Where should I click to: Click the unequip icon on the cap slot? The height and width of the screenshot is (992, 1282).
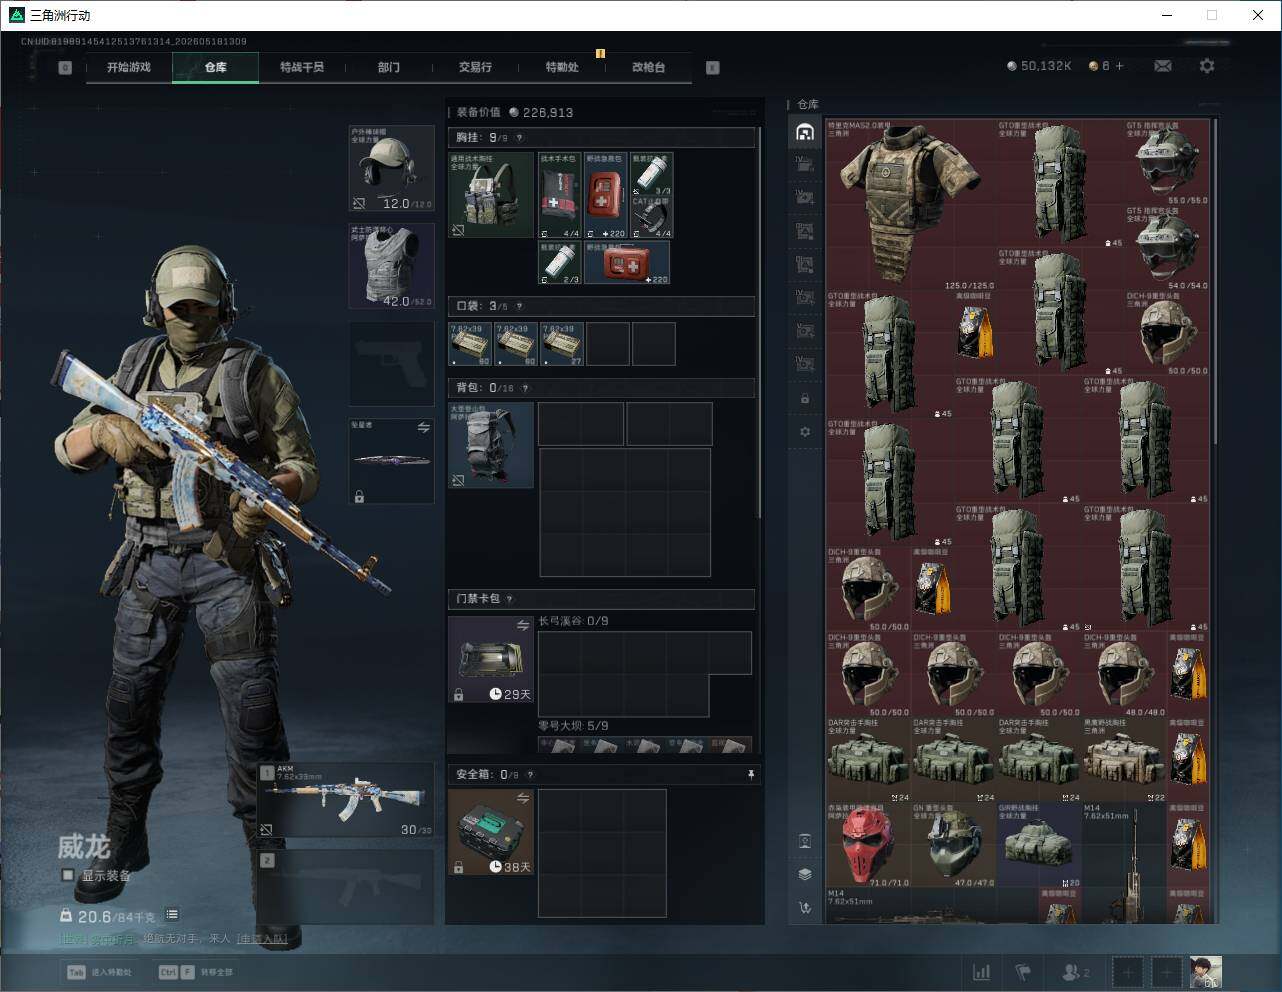[358, 204]
